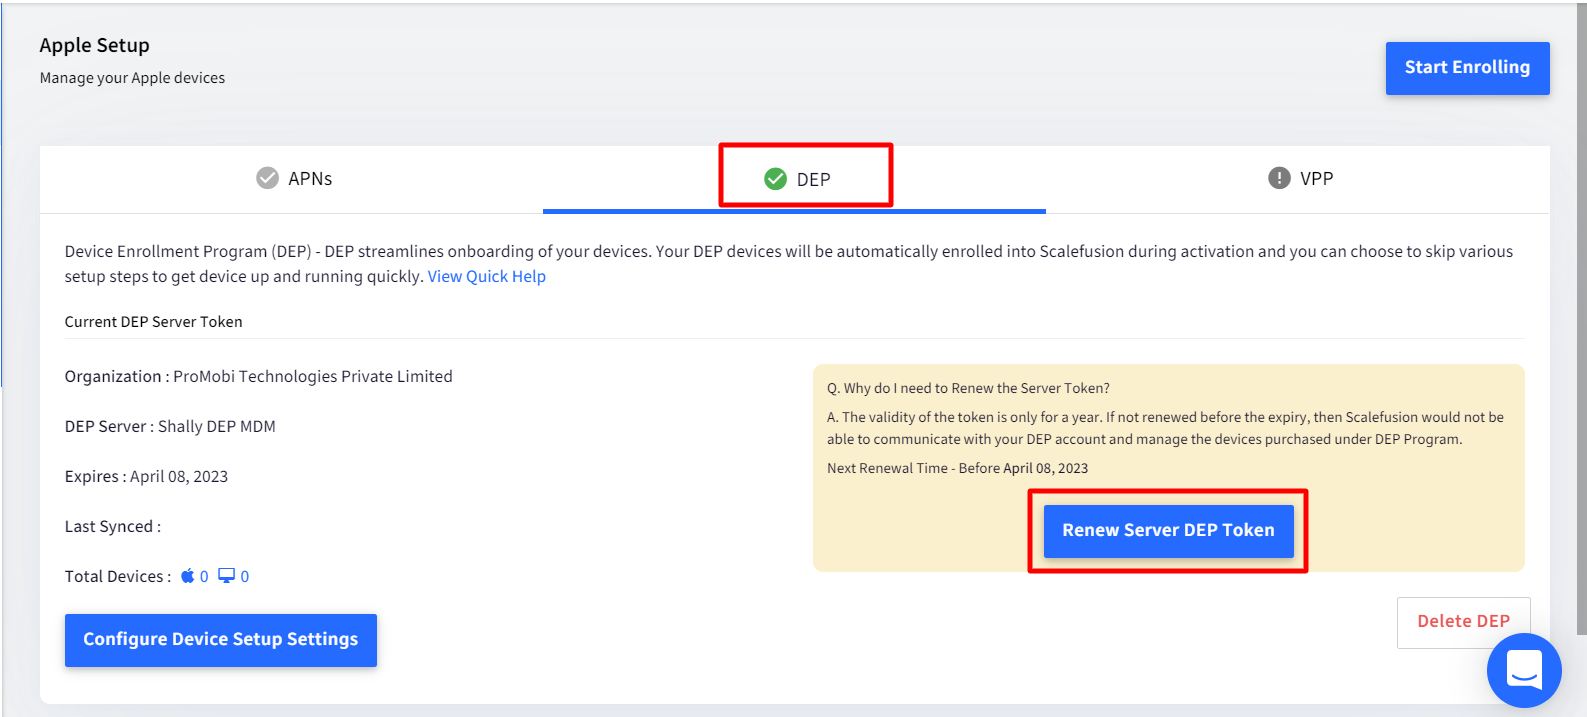Click the Organization ProMobi Technologies text
1587x717 pixels.
[x=259, y=377]
